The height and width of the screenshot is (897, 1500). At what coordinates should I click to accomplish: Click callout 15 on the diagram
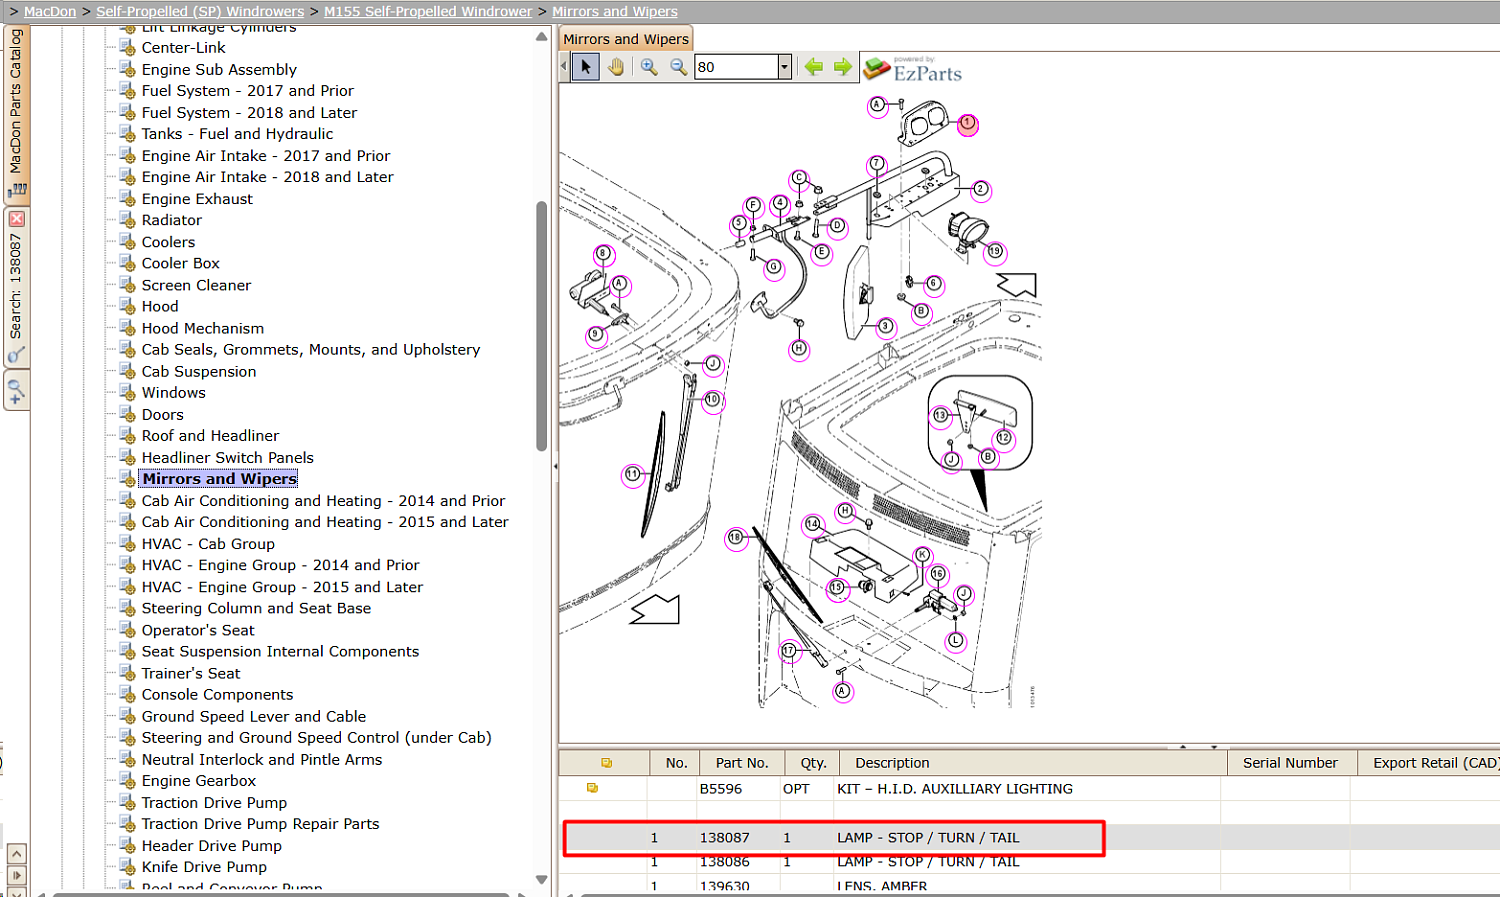(837, 588)
